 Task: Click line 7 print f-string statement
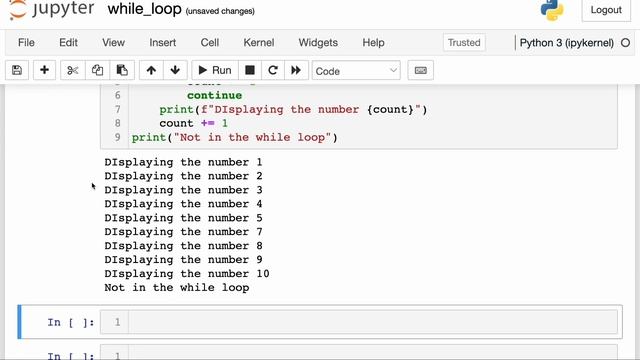coord(293,109)
